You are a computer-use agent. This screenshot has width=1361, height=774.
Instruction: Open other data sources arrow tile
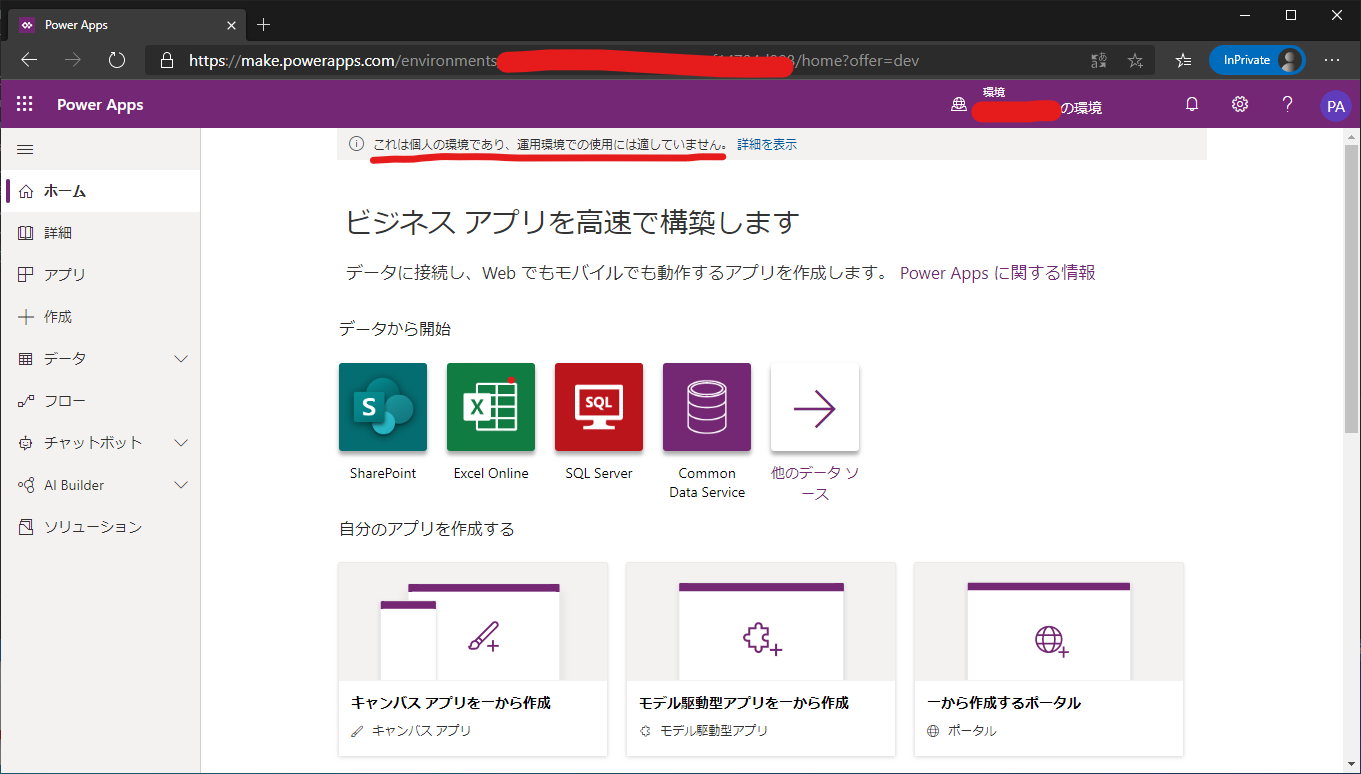tap(815, 407)
